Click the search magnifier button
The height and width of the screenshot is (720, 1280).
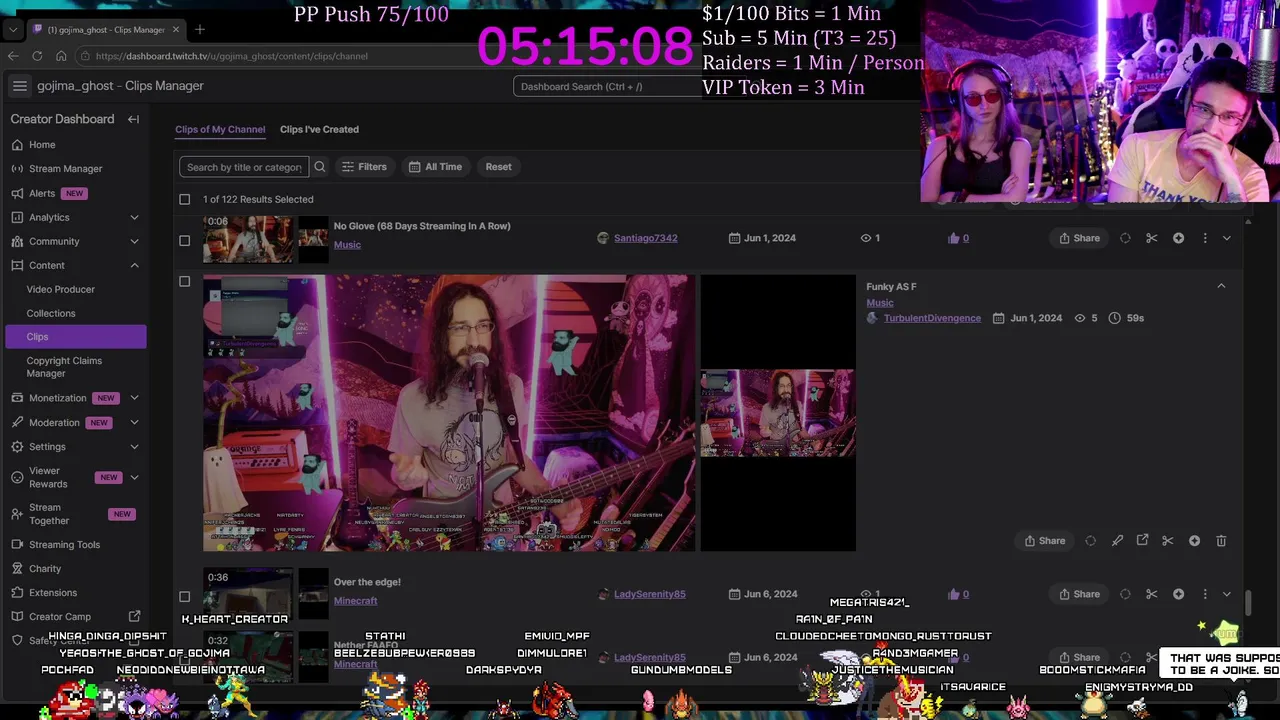click(320, 167)
